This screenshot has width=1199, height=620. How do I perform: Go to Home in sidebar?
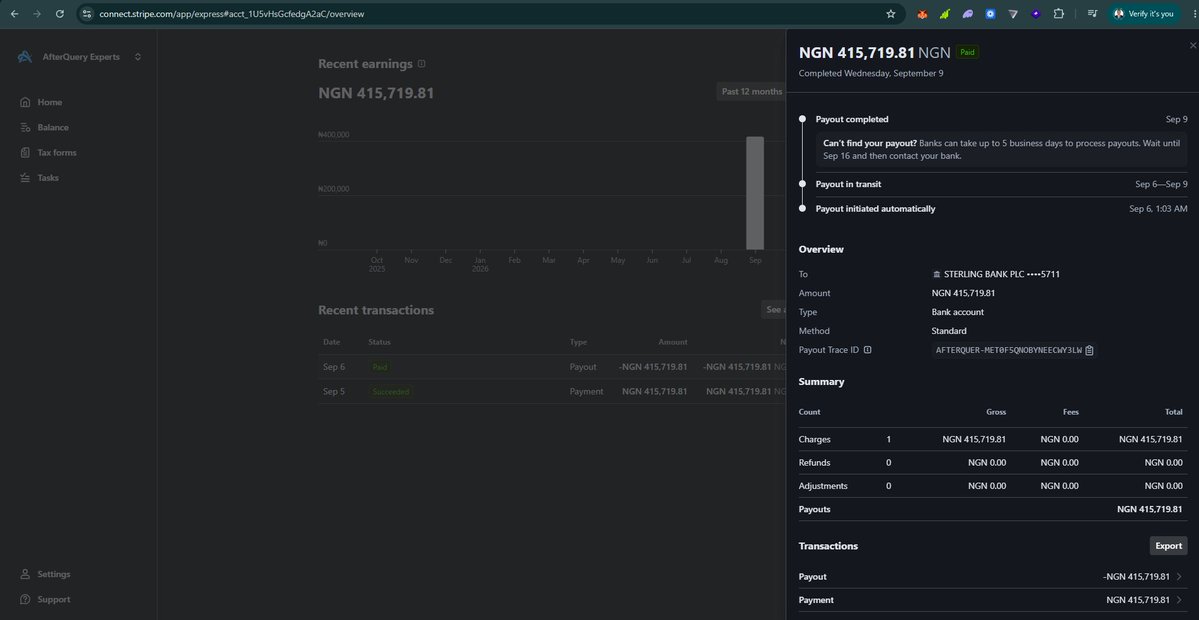pyautogui.click(x=50, y=102)
